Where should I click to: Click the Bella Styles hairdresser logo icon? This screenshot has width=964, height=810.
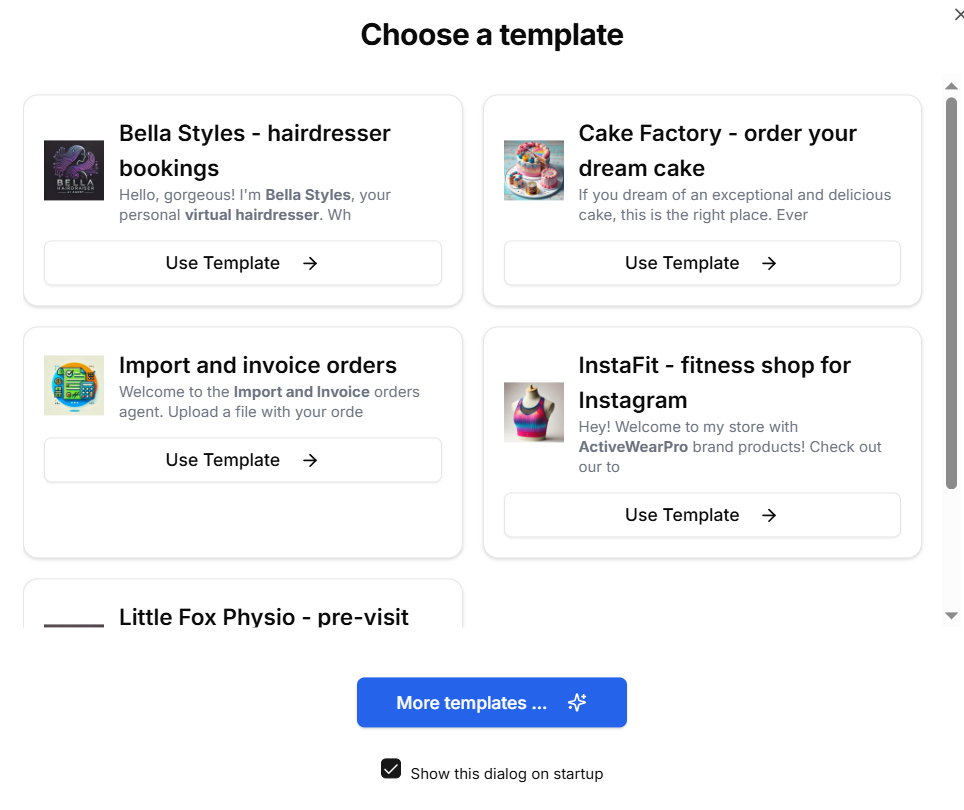point(74,170)
